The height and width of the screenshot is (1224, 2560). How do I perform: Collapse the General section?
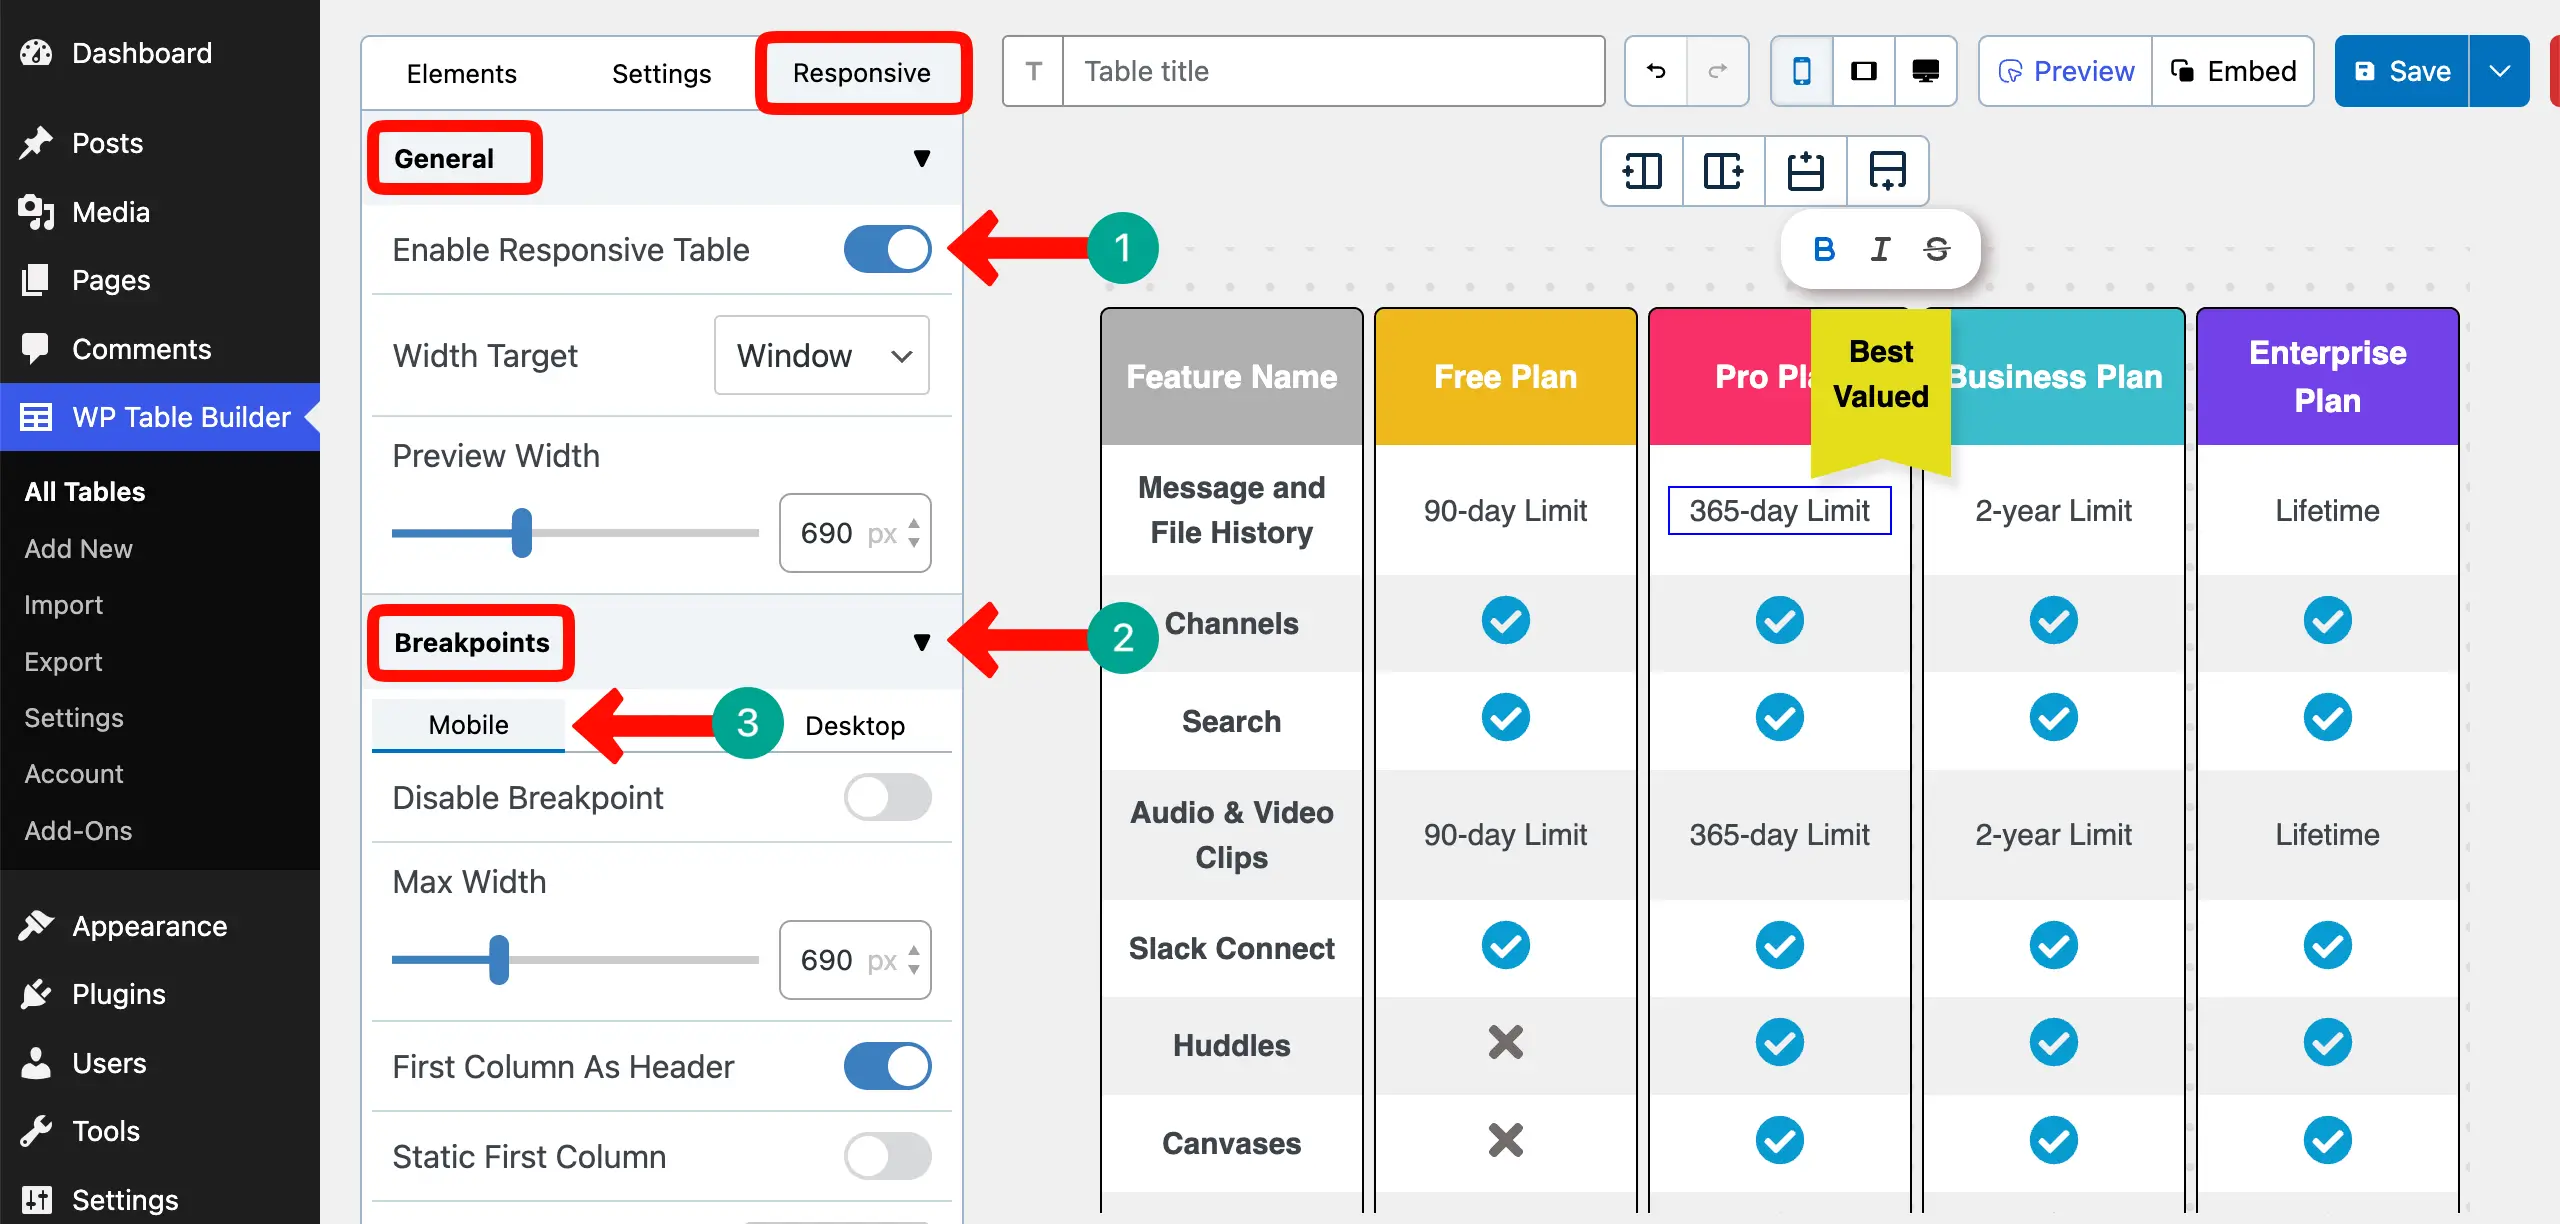922,158
